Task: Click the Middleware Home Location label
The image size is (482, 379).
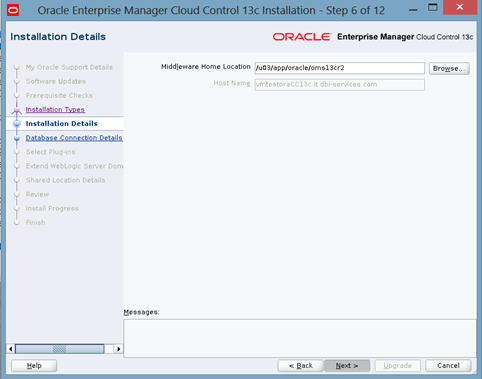Action: click(x=206, y=67)
